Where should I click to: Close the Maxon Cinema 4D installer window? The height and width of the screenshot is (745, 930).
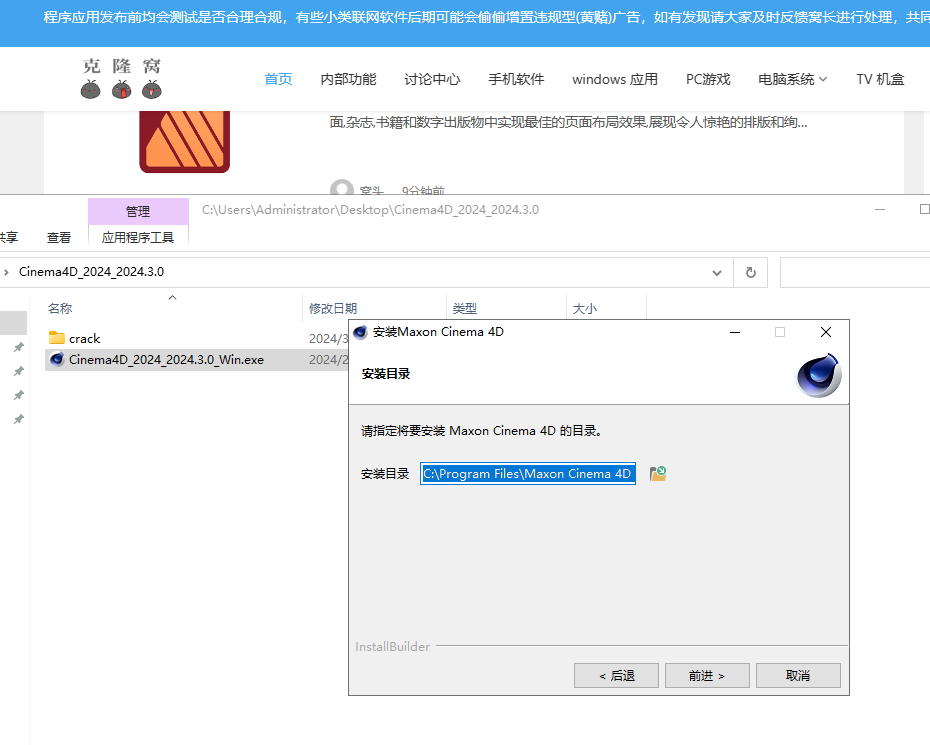point(826,332)
